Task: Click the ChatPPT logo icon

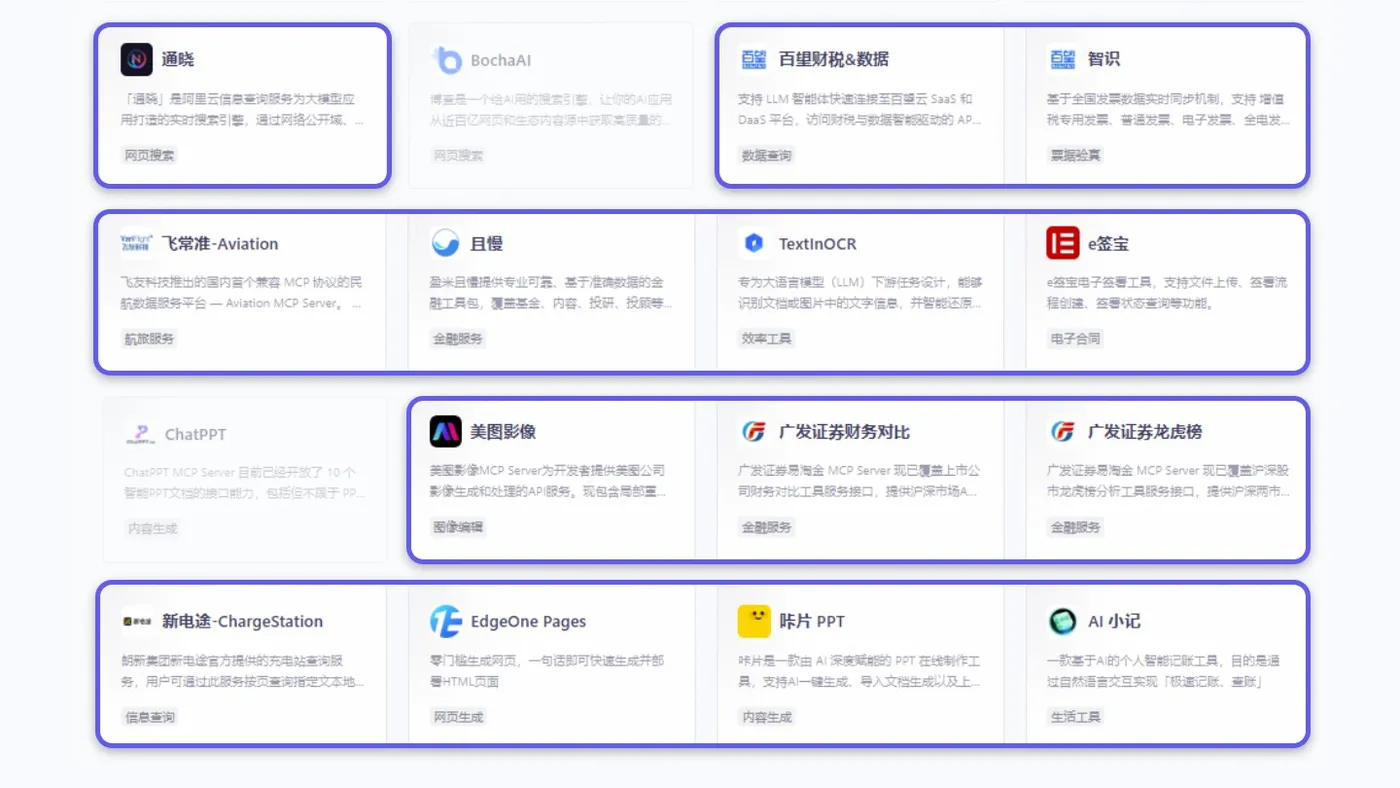Action: point(140,434)
